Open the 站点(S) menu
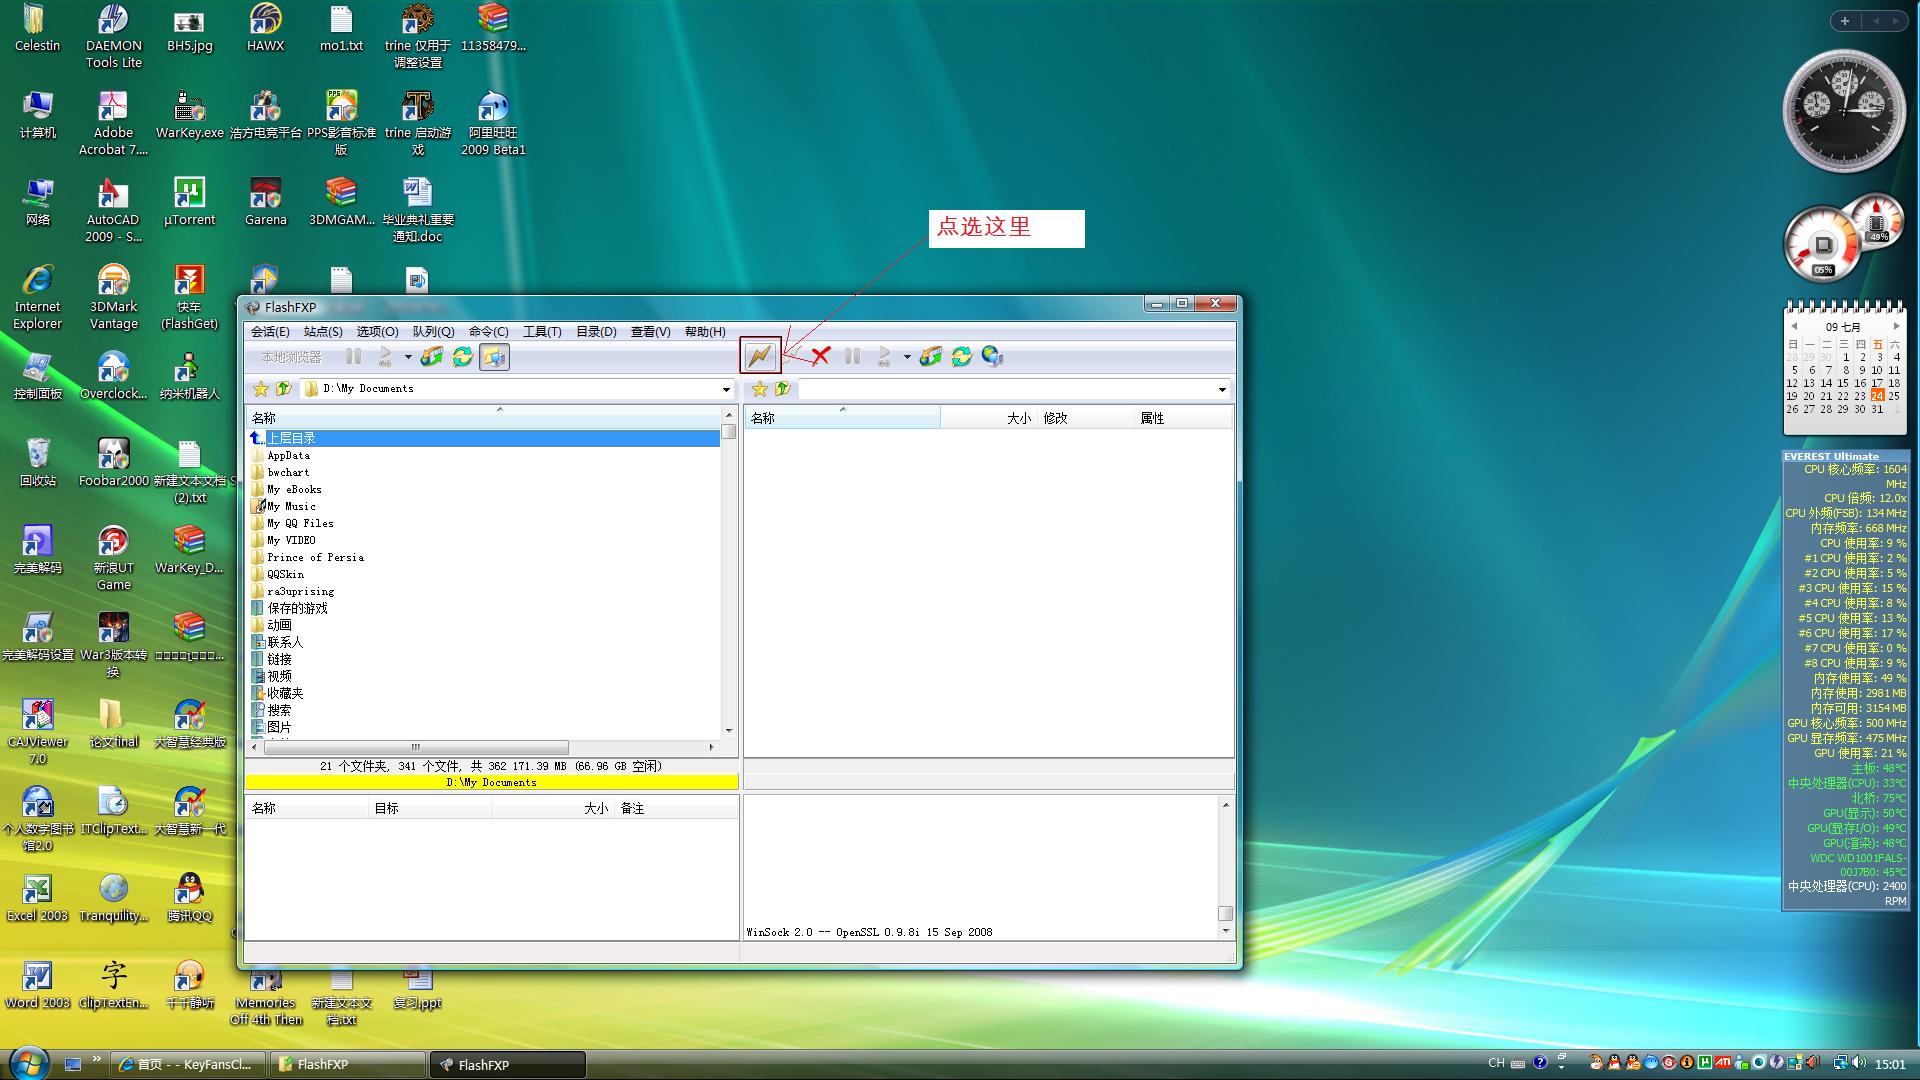1920x1080 pixels. point(323,332)
